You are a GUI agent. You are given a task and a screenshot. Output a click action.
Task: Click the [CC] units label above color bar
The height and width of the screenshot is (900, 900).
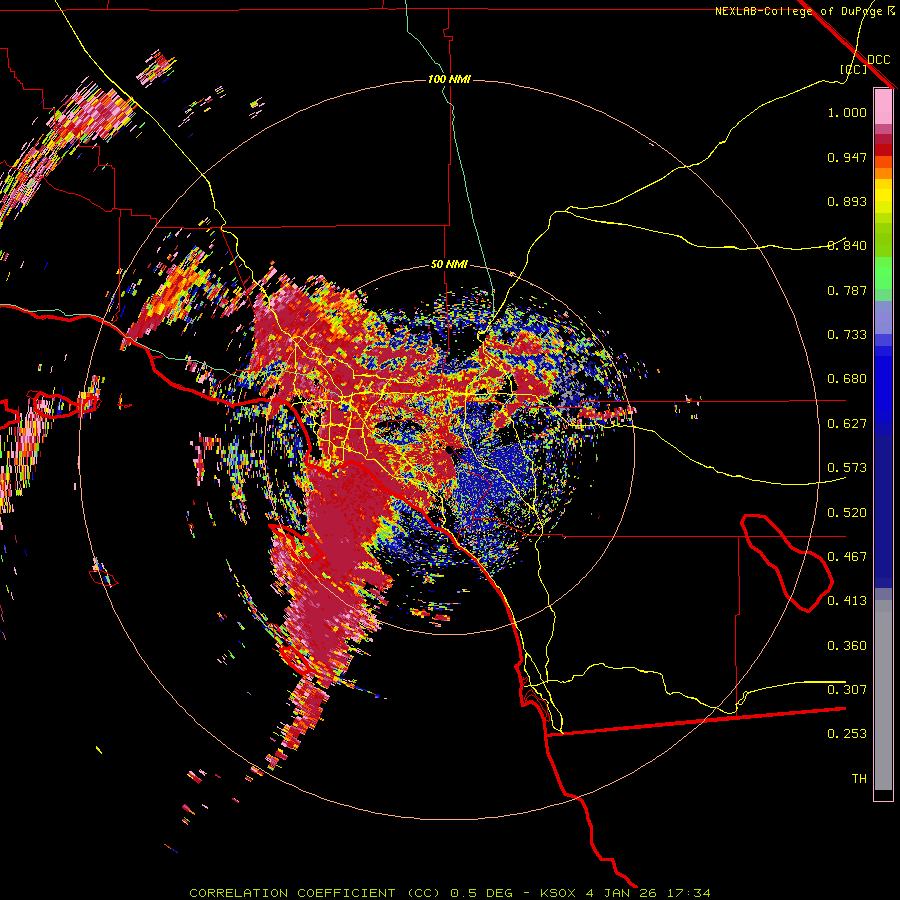point(853,69)
